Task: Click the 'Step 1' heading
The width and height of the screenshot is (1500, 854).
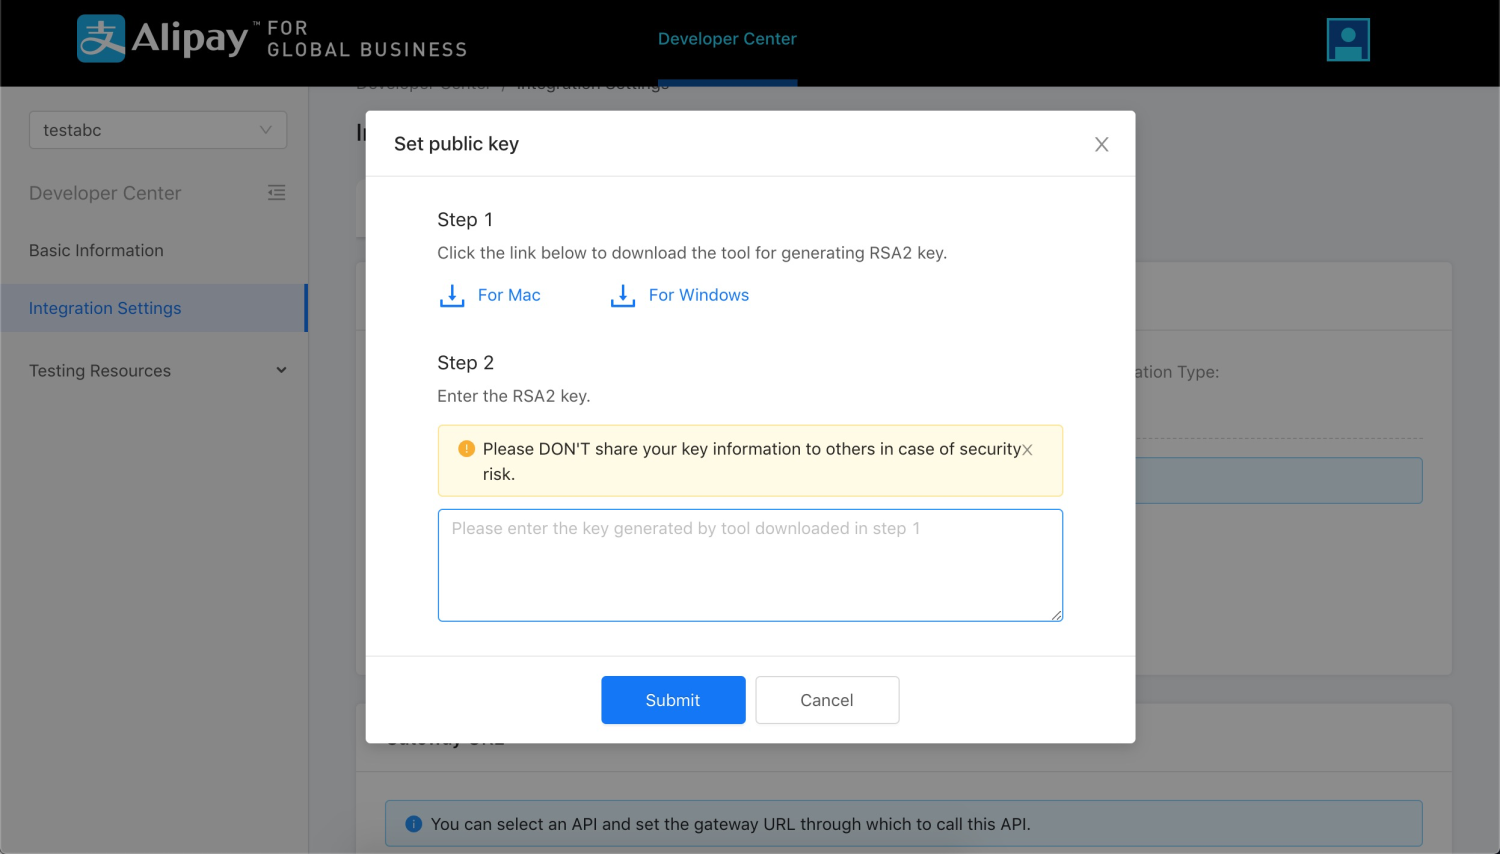Action: tap(465, 220)
